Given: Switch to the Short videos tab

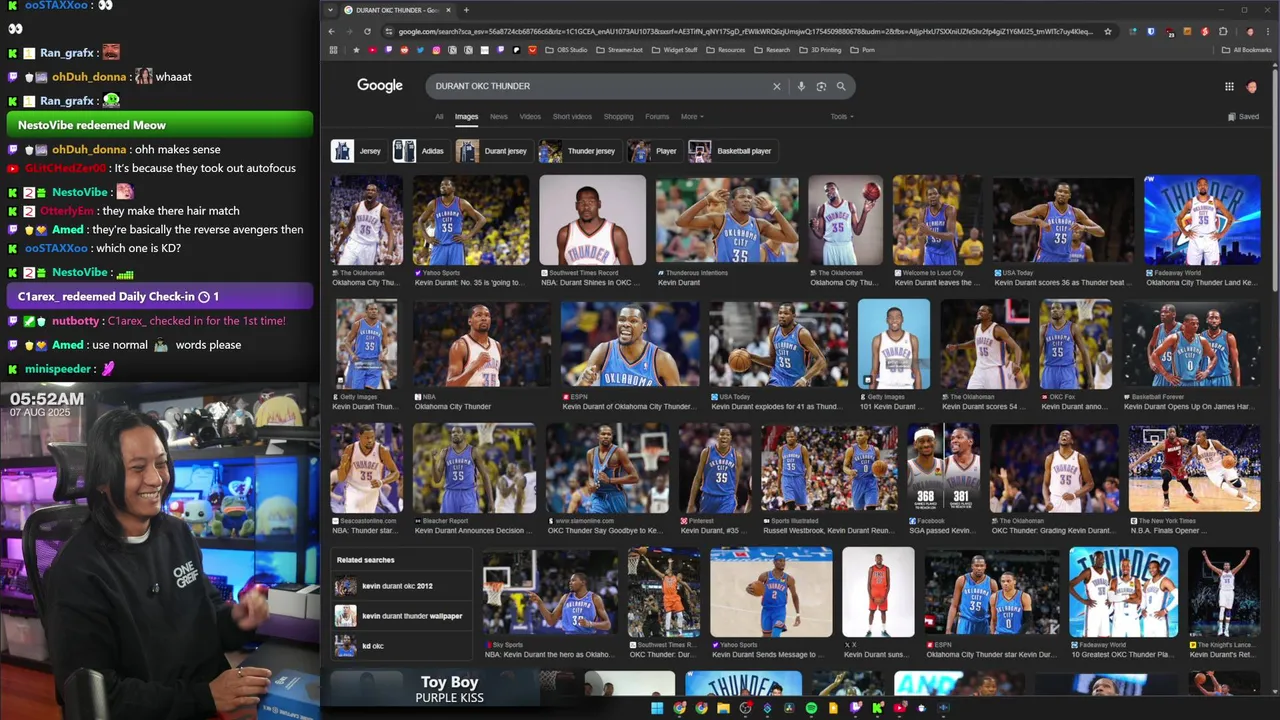Looking at the screenshot, I should click(572, 117).
